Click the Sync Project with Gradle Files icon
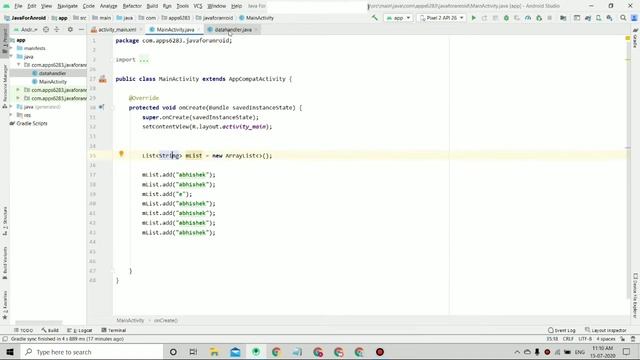The image size is (640, 360). 588,18
